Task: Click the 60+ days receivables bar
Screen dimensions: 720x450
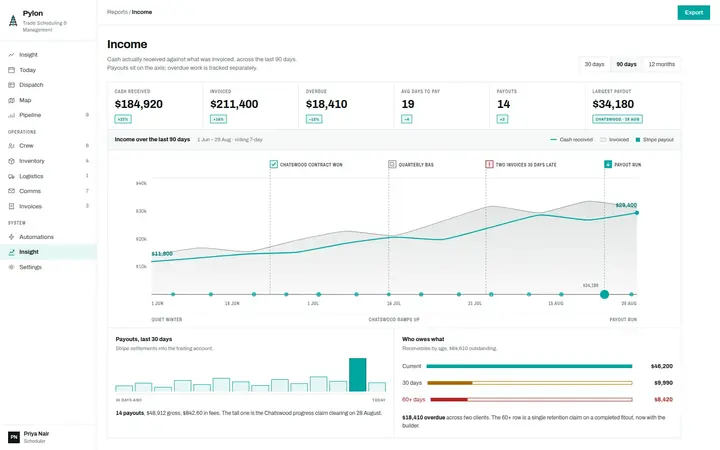Action: tap(531, 399)
